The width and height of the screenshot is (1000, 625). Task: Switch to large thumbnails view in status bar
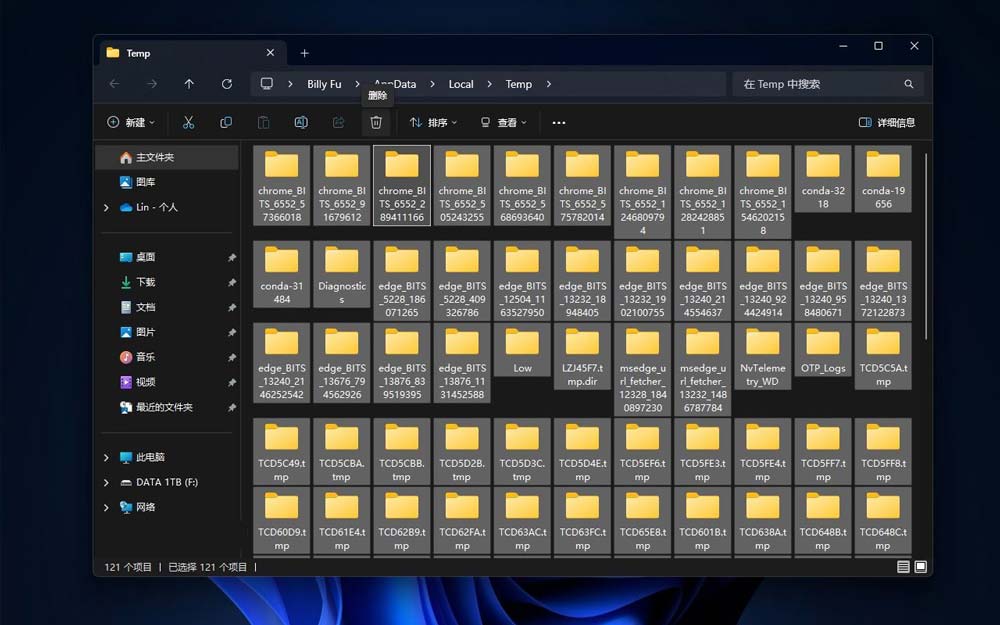coord(921,567)
